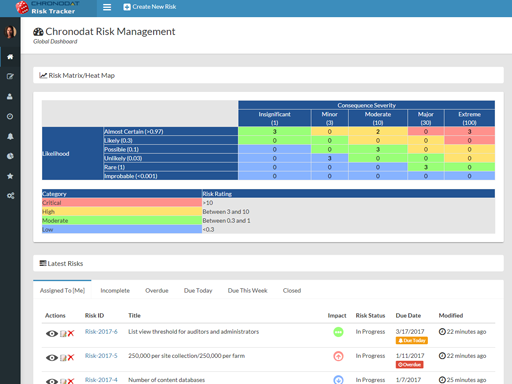The image size is (512, 384).
Task: Select the Assigned To [Me] tab
Action: point(62,290)
